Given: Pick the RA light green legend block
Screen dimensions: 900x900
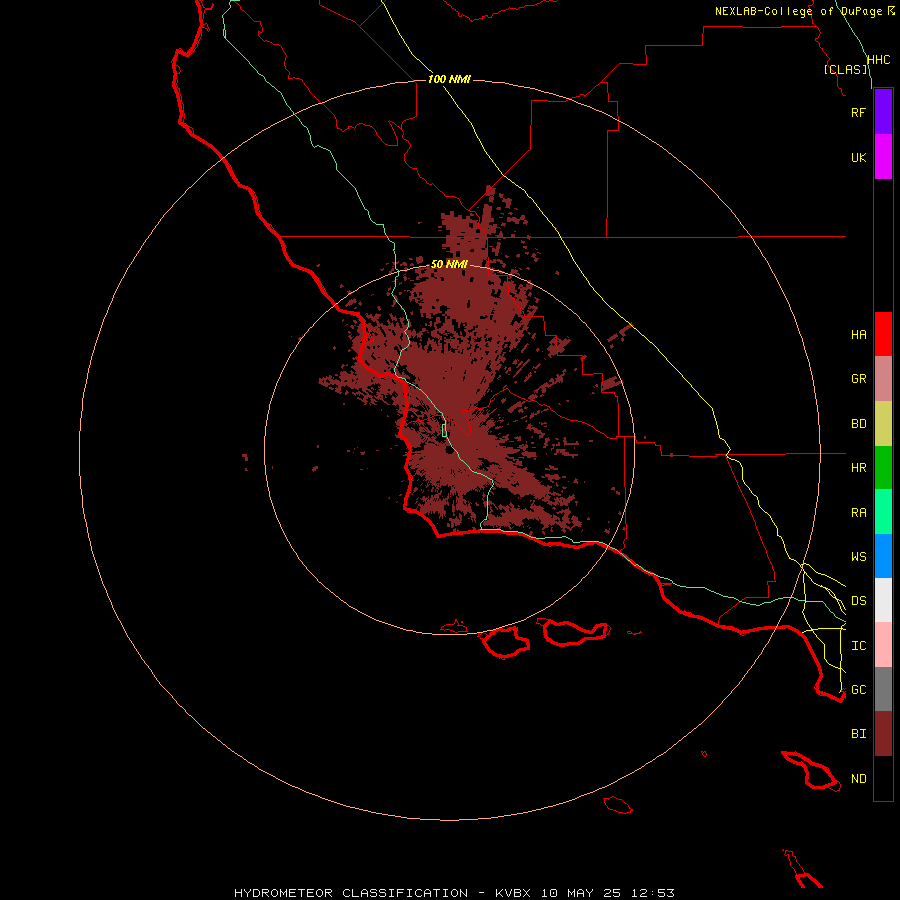Looking at the screenshot, I should (x=883, y=512).
